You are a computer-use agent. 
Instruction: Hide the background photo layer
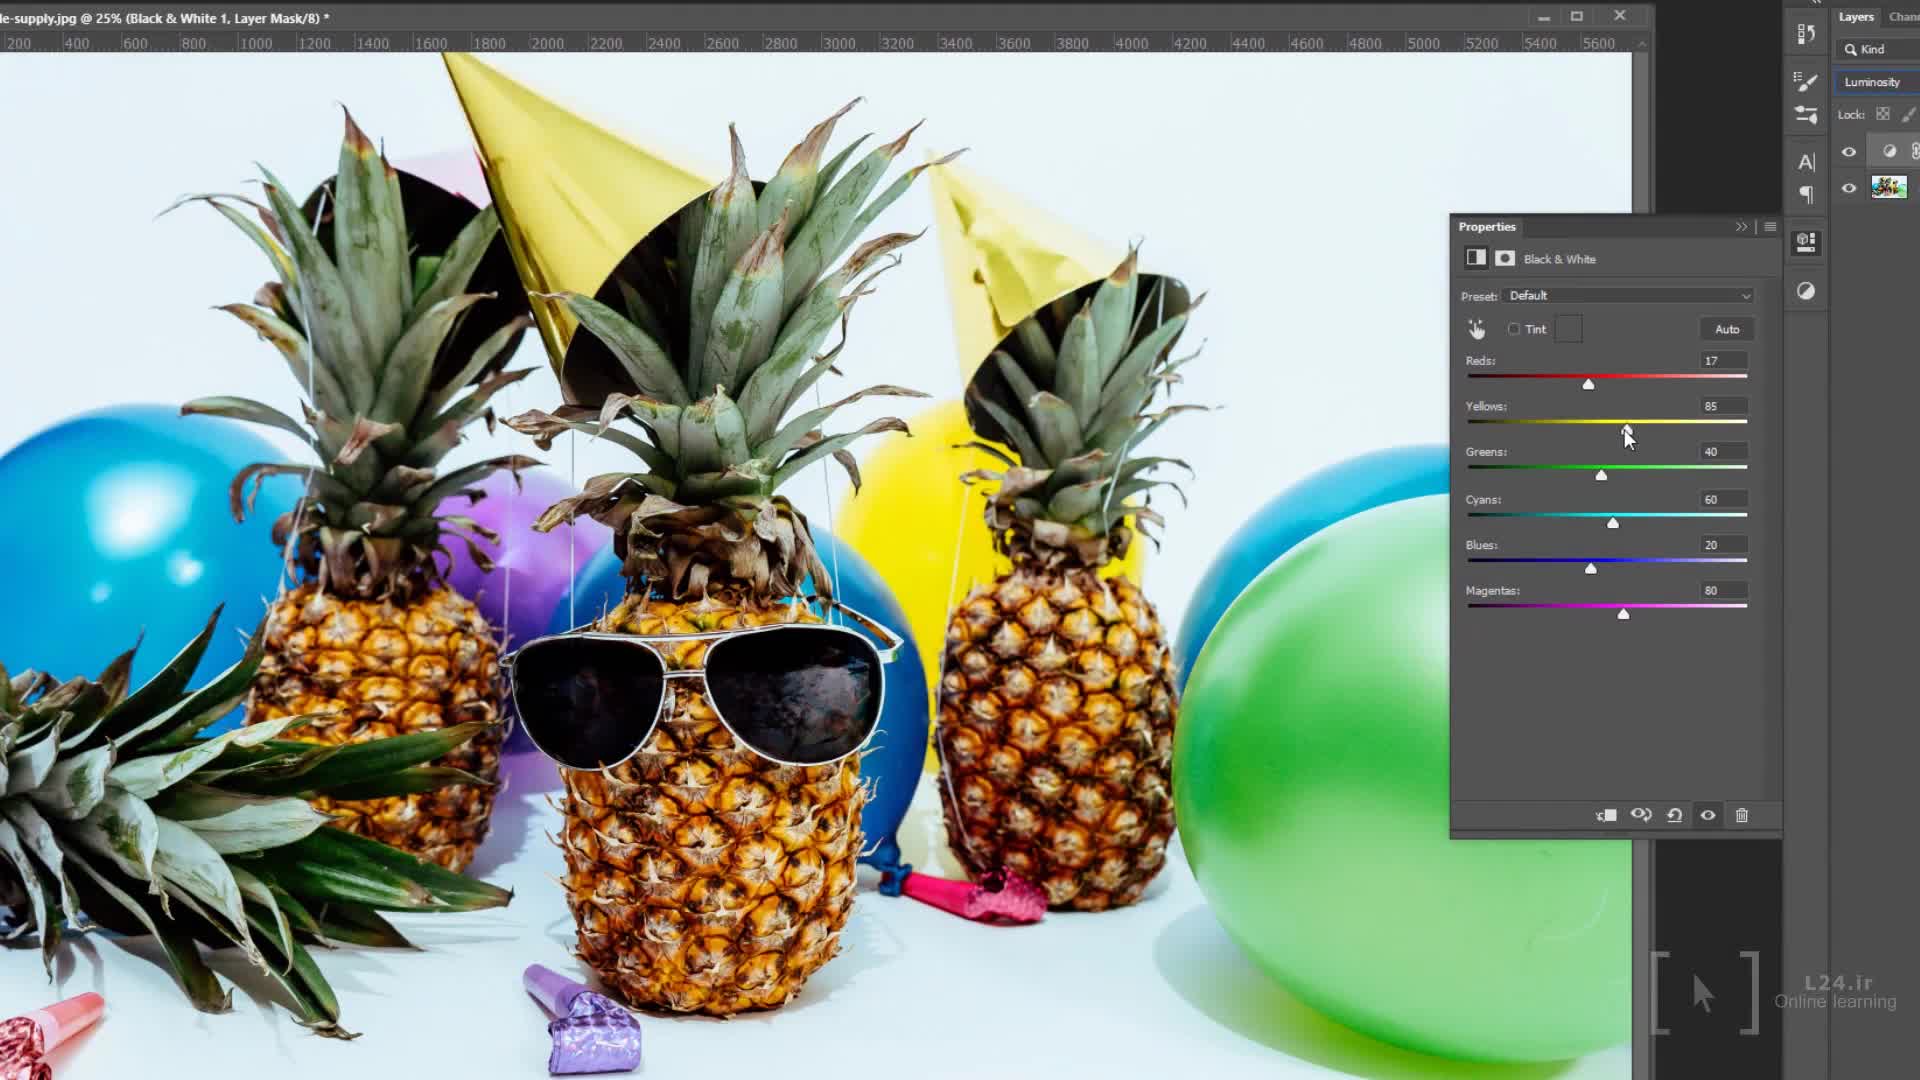pos(1849,187)
